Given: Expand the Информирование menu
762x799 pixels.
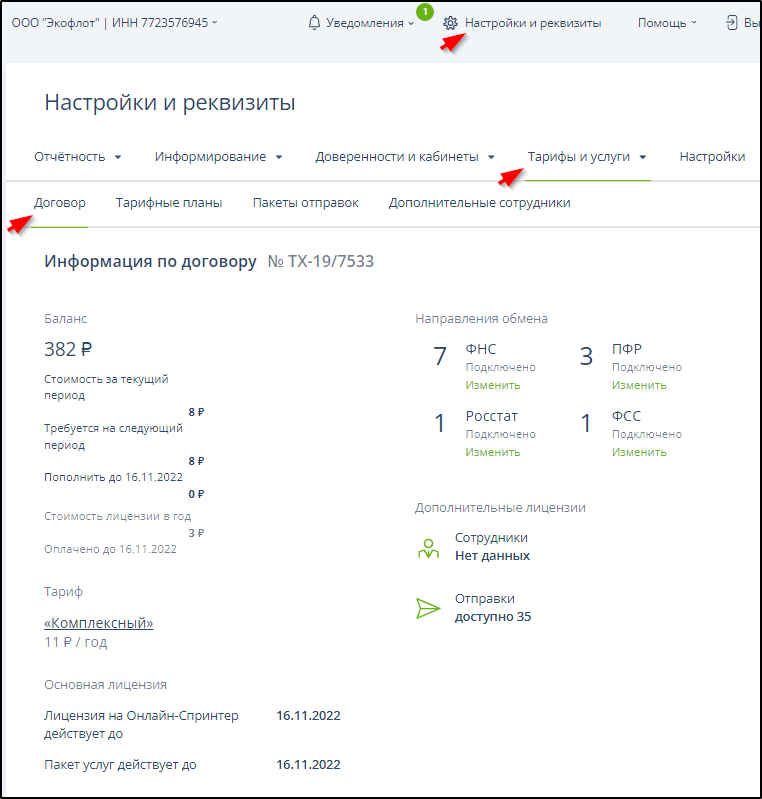Looking at the screenshot, I should [218, 157].
